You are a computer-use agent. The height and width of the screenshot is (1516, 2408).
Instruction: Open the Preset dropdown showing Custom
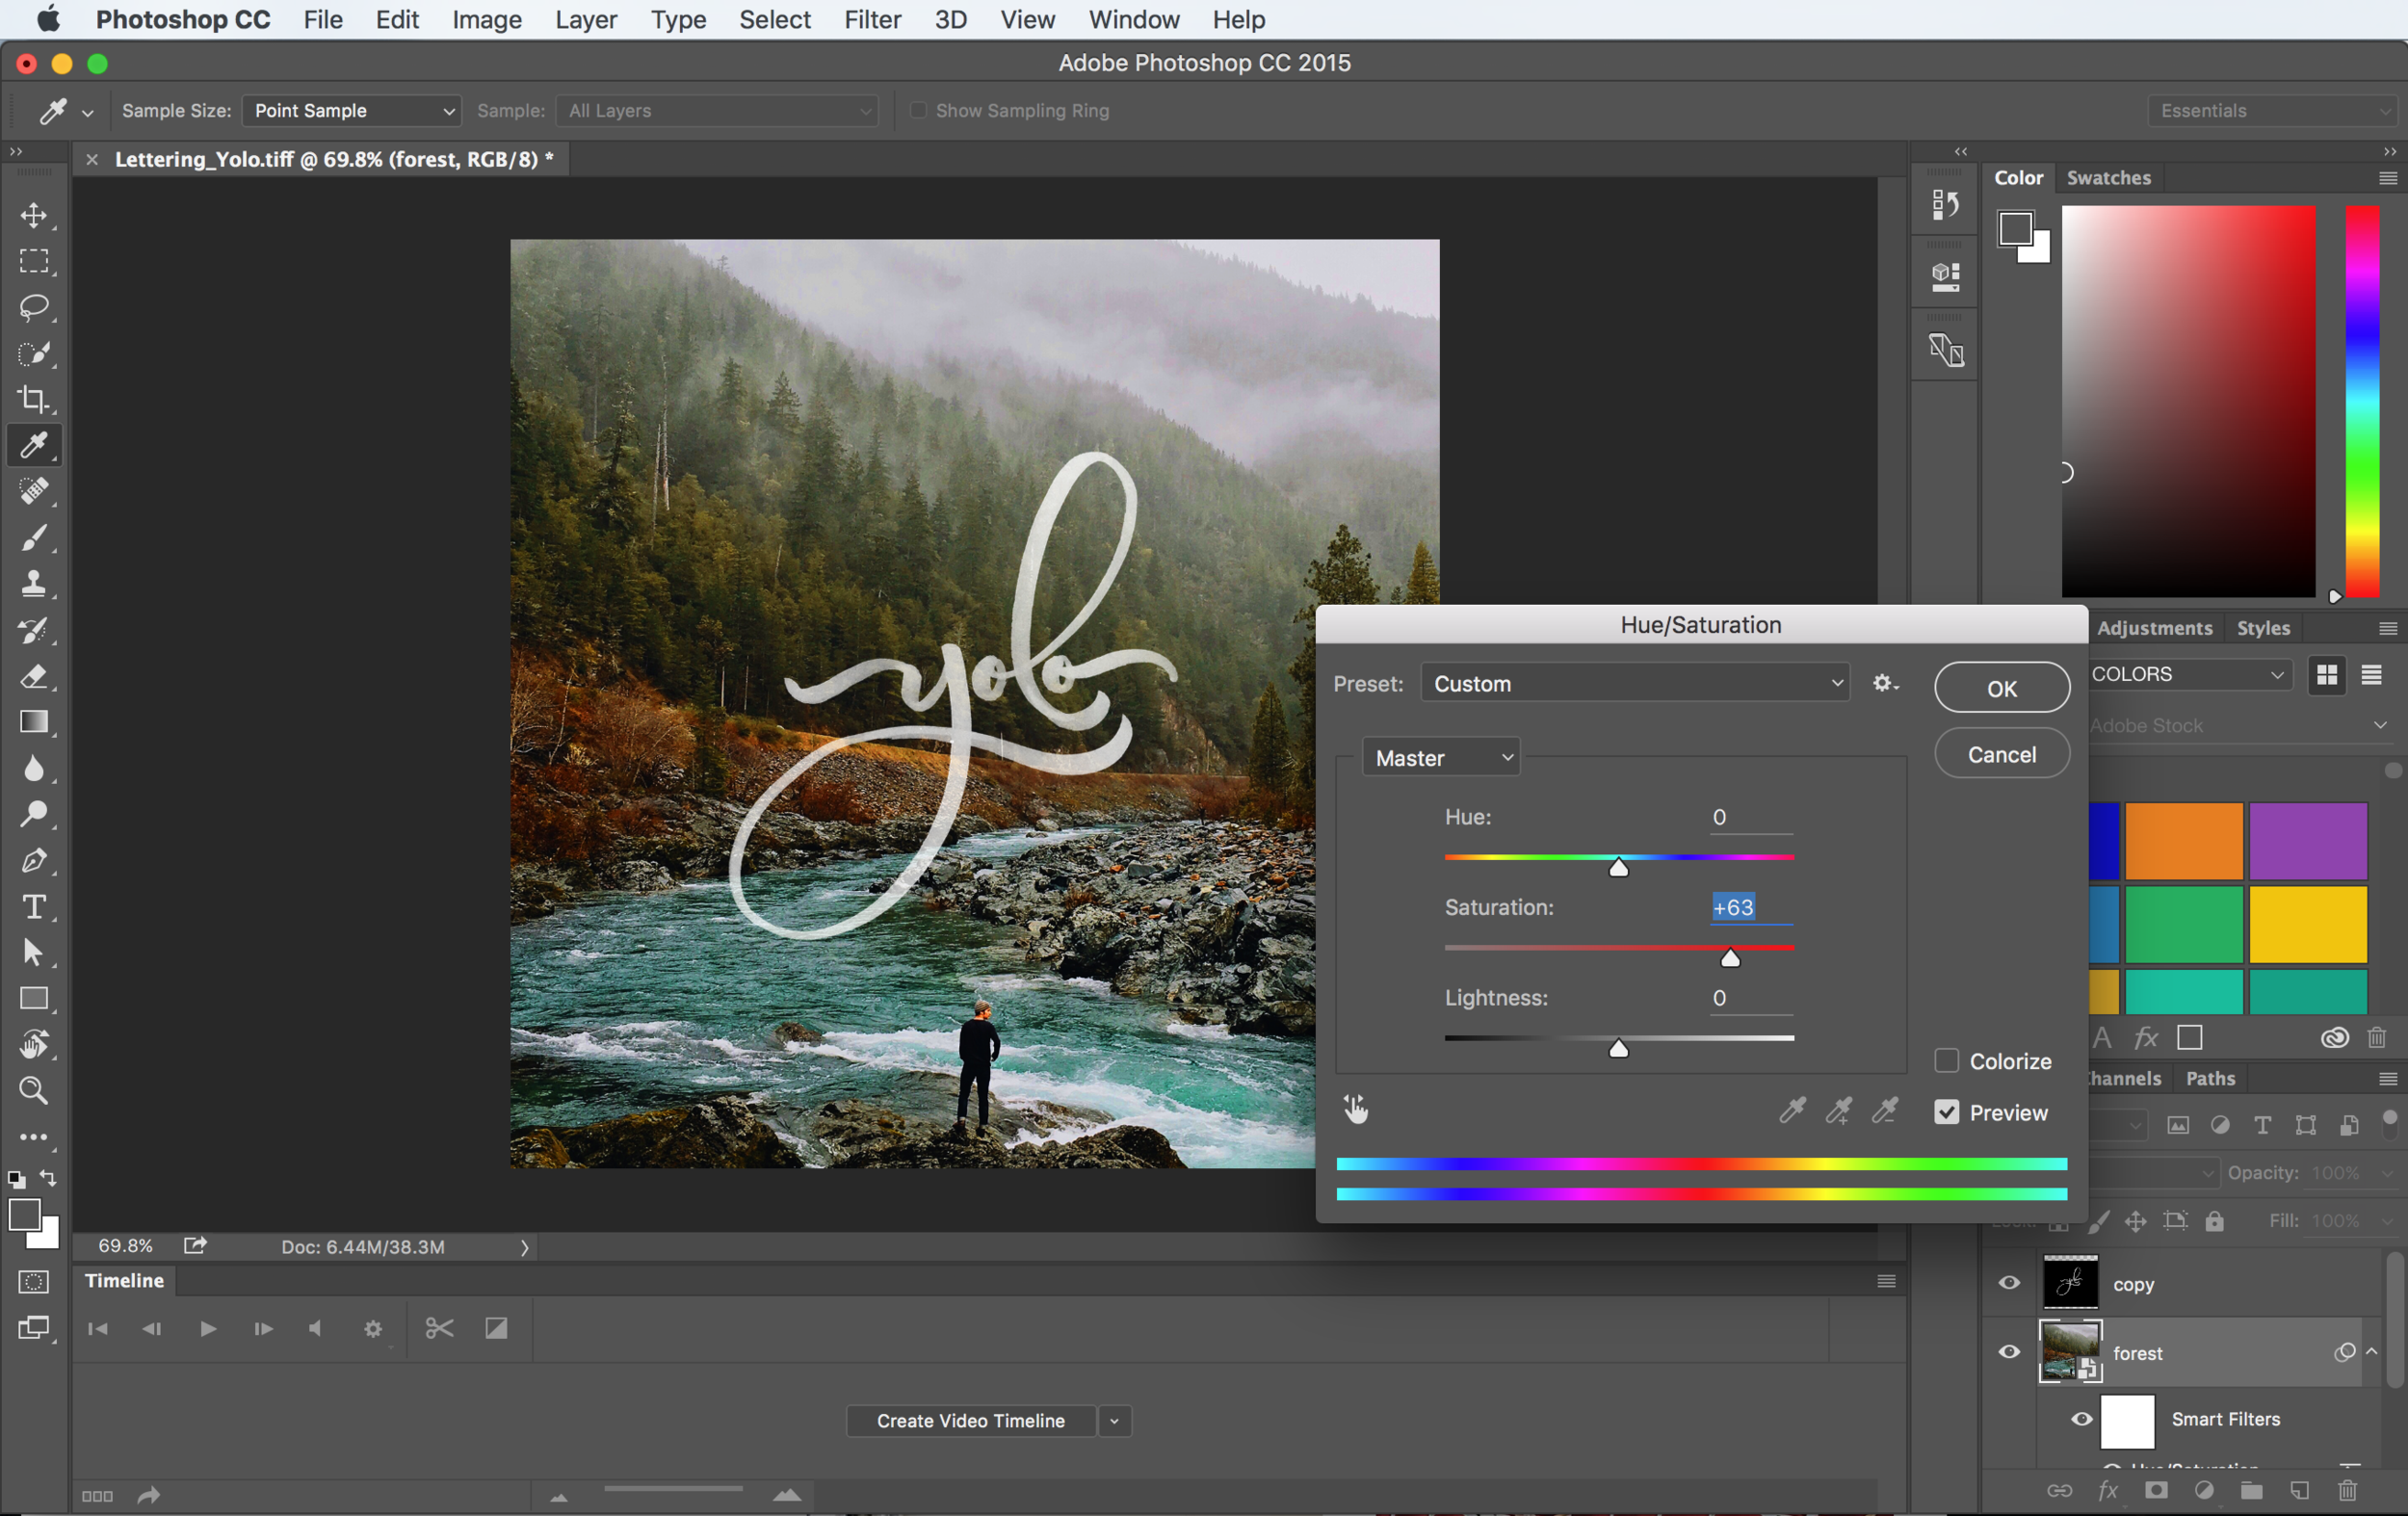pyautogui.click(x=1635, y=683)
